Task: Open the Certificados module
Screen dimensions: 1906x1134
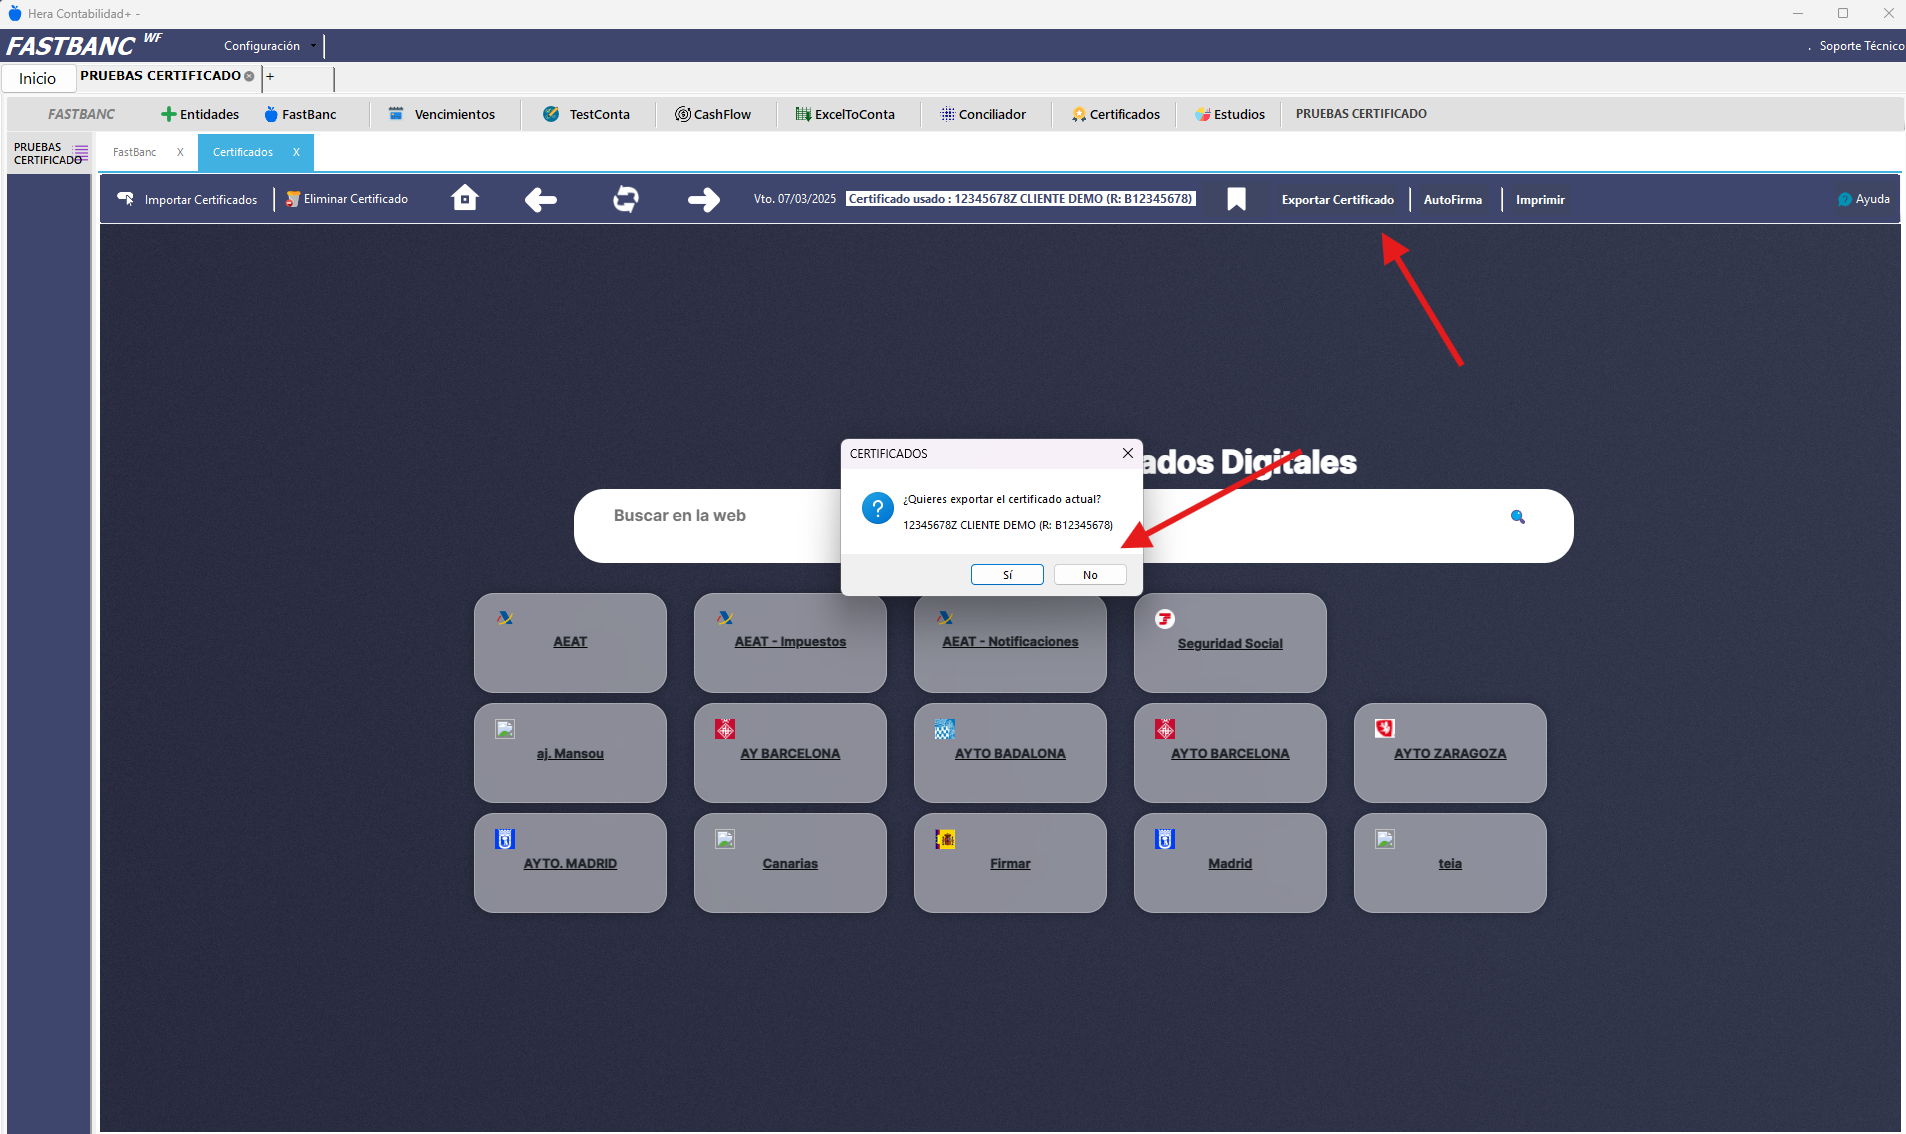Action: point(1116,114)
